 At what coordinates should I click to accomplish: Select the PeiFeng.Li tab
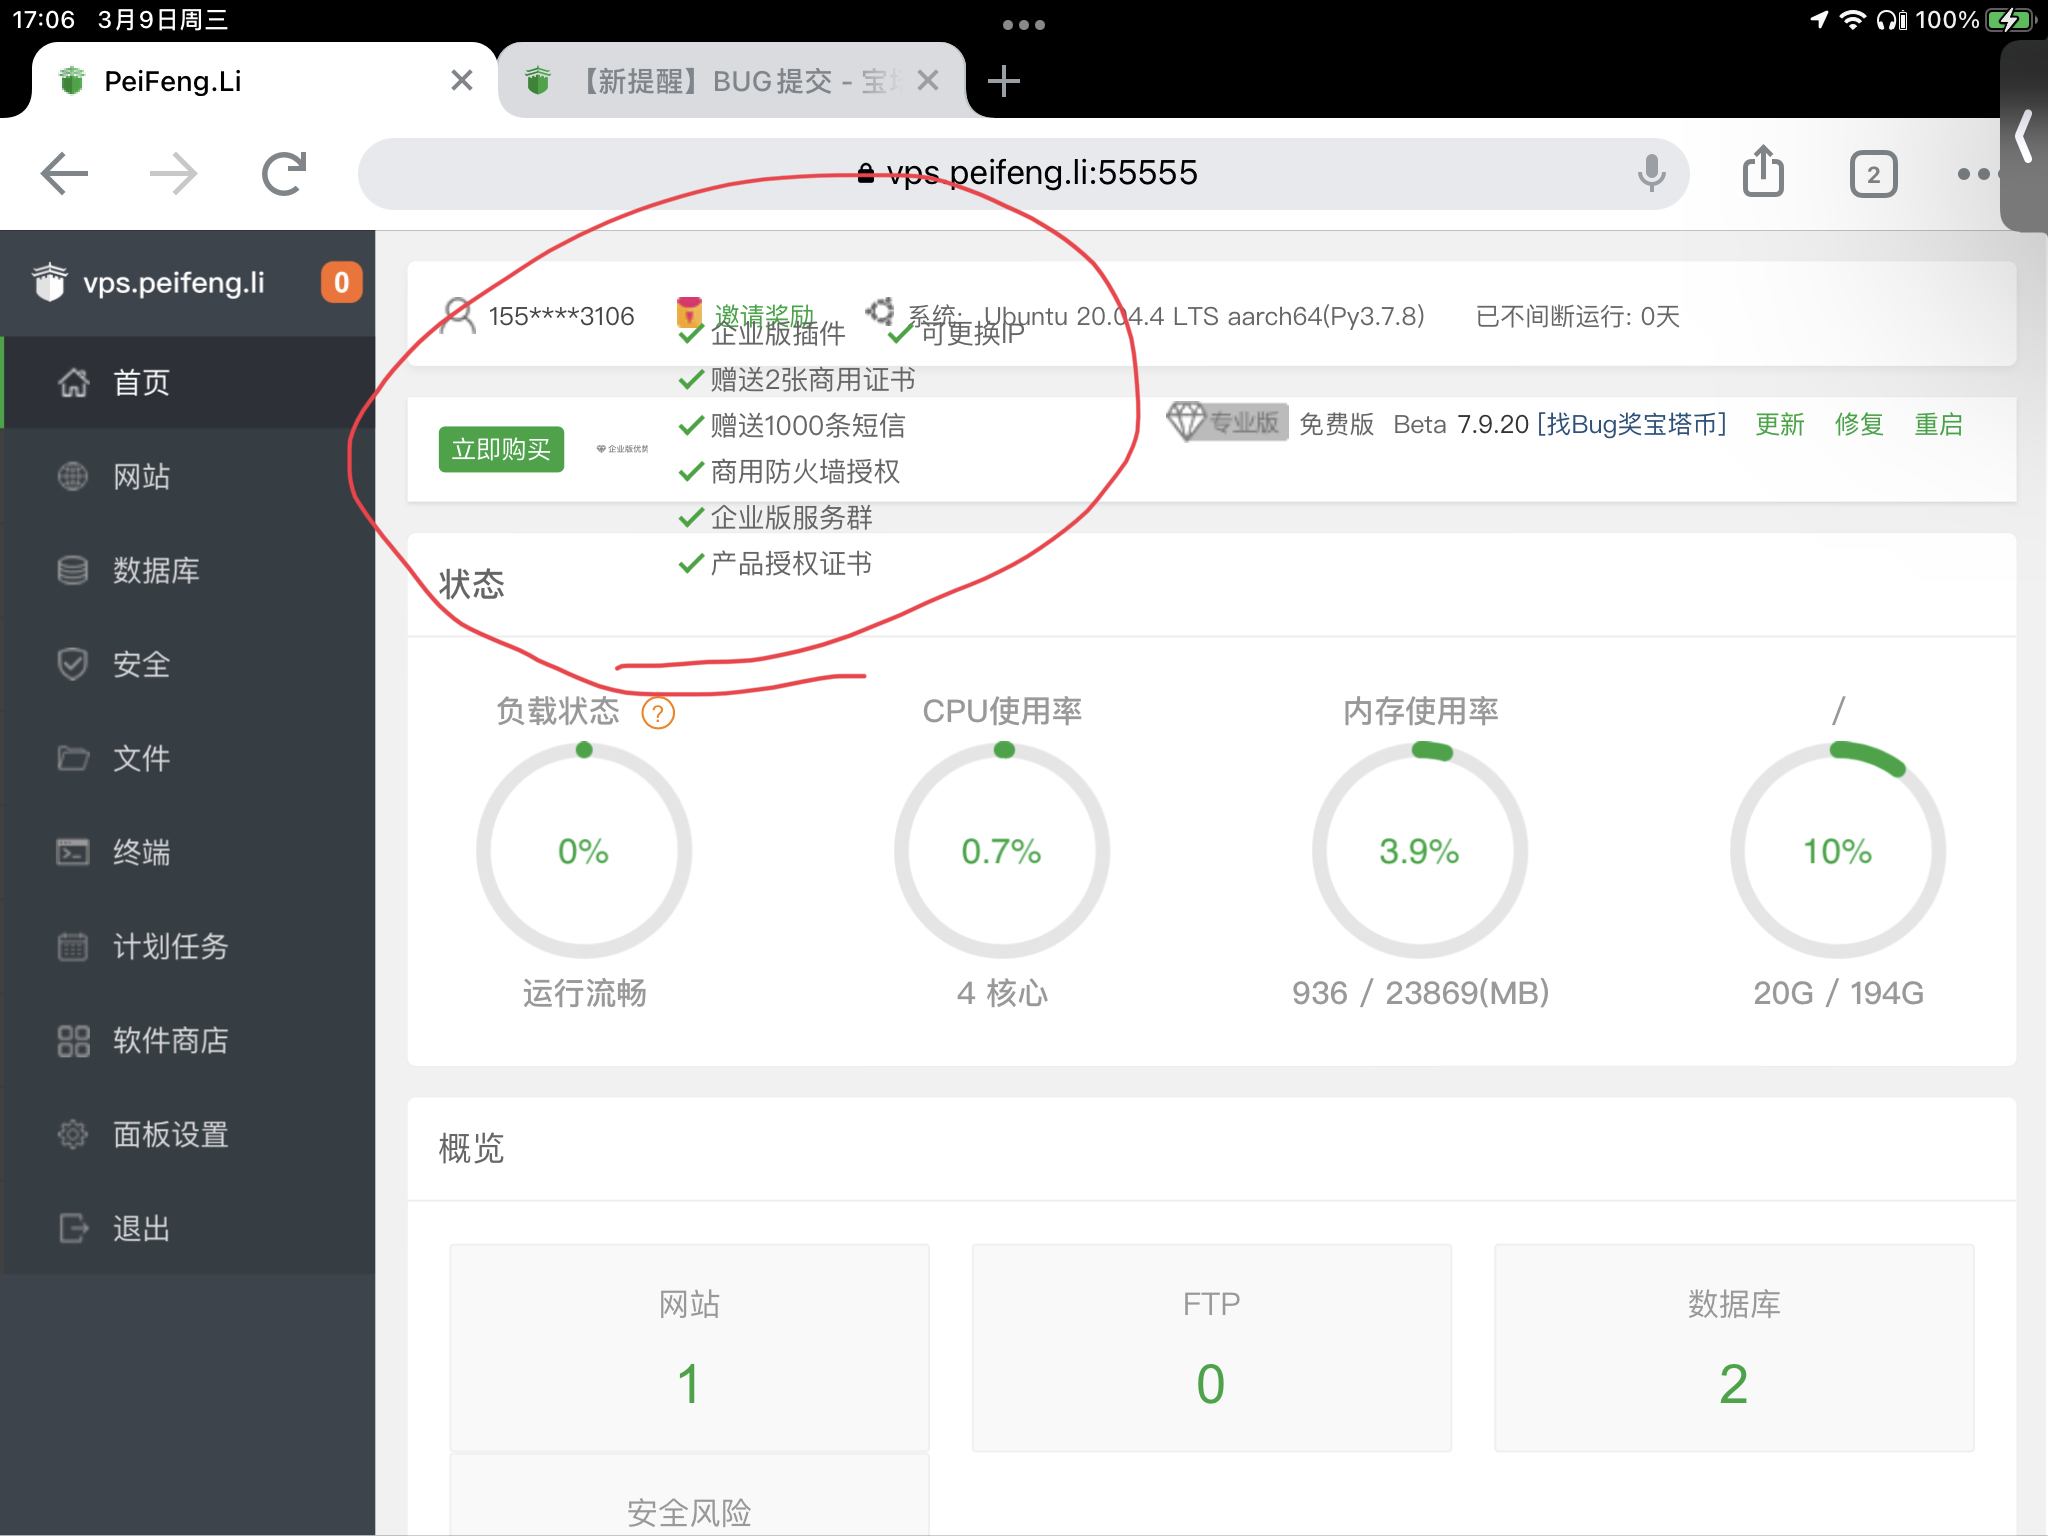[x=264, y=81]
